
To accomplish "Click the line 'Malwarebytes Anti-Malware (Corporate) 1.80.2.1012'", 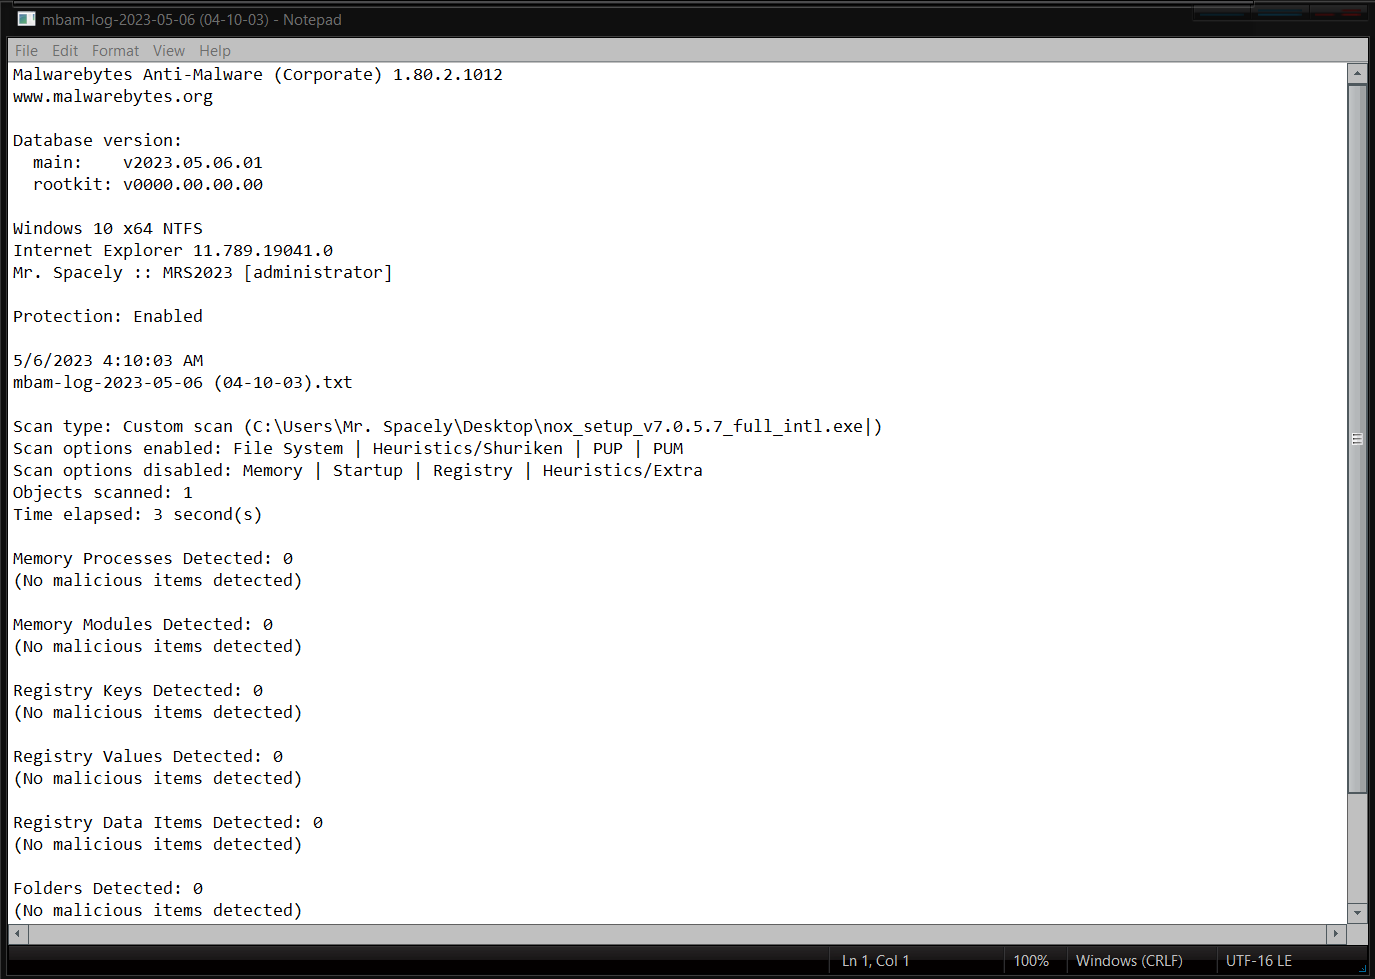I will click(x=258, y=75).
